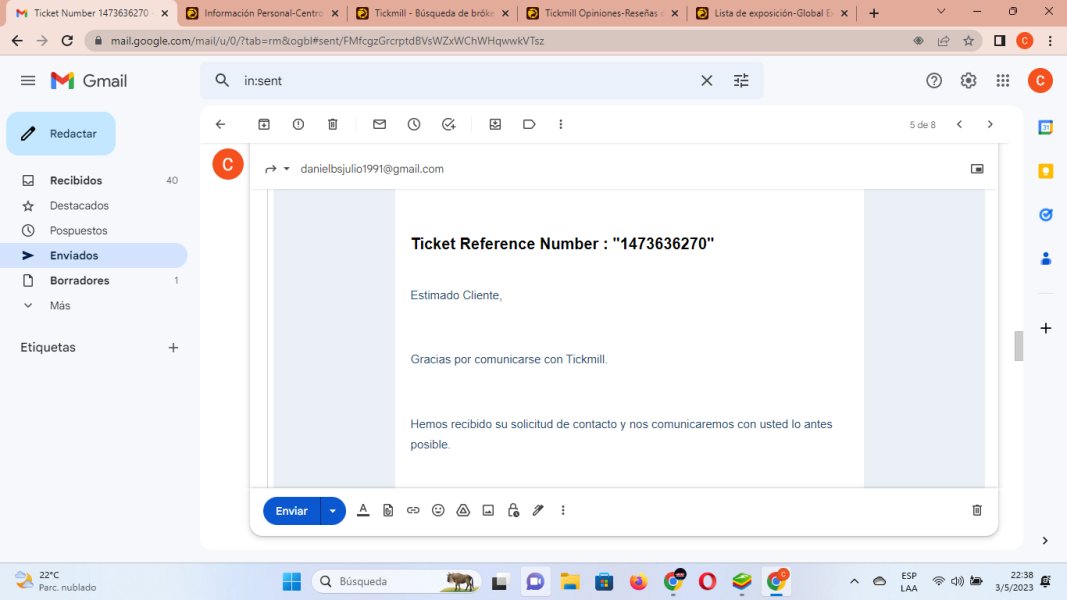
Task: Open Google Keep side panel
Action: tap(1046, 171)
